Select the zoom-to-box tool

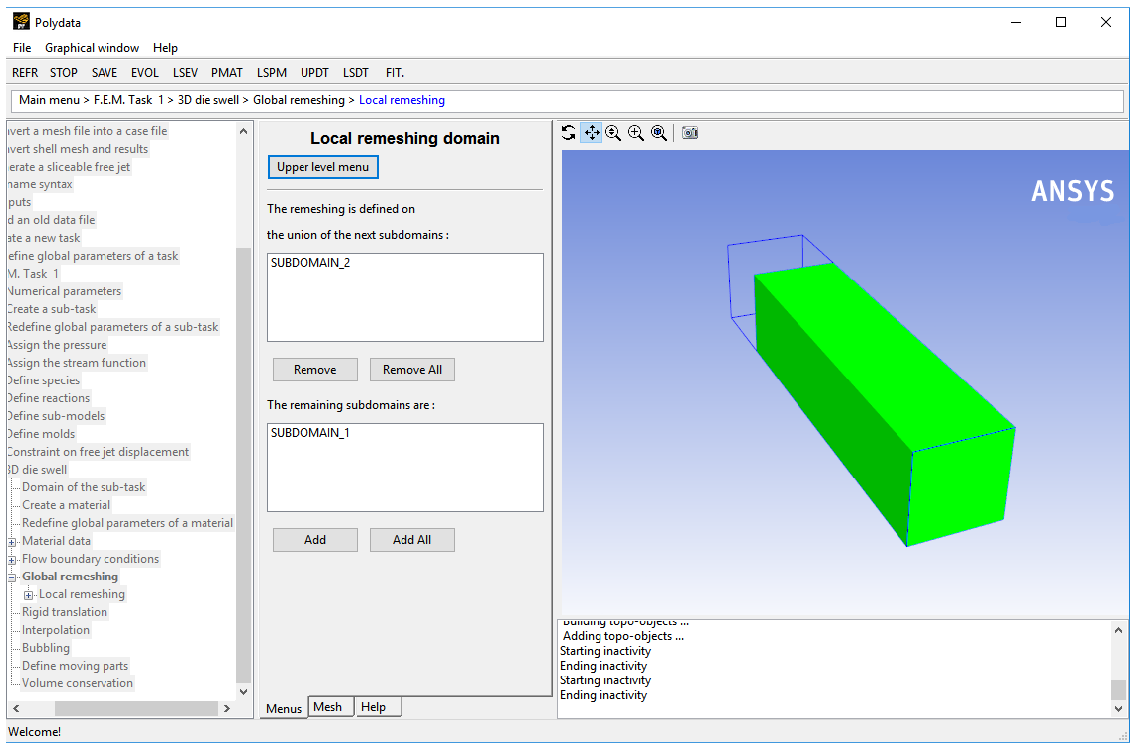tap(658, 132)
